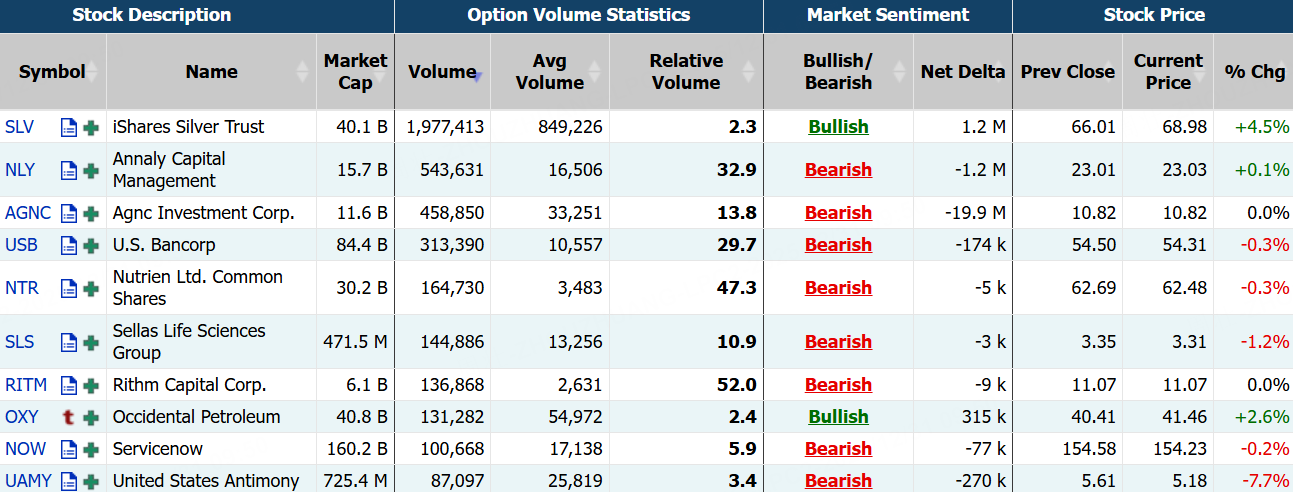Open the document icon for NTR
1293x492 pixels.
click(x=69, y=288)
